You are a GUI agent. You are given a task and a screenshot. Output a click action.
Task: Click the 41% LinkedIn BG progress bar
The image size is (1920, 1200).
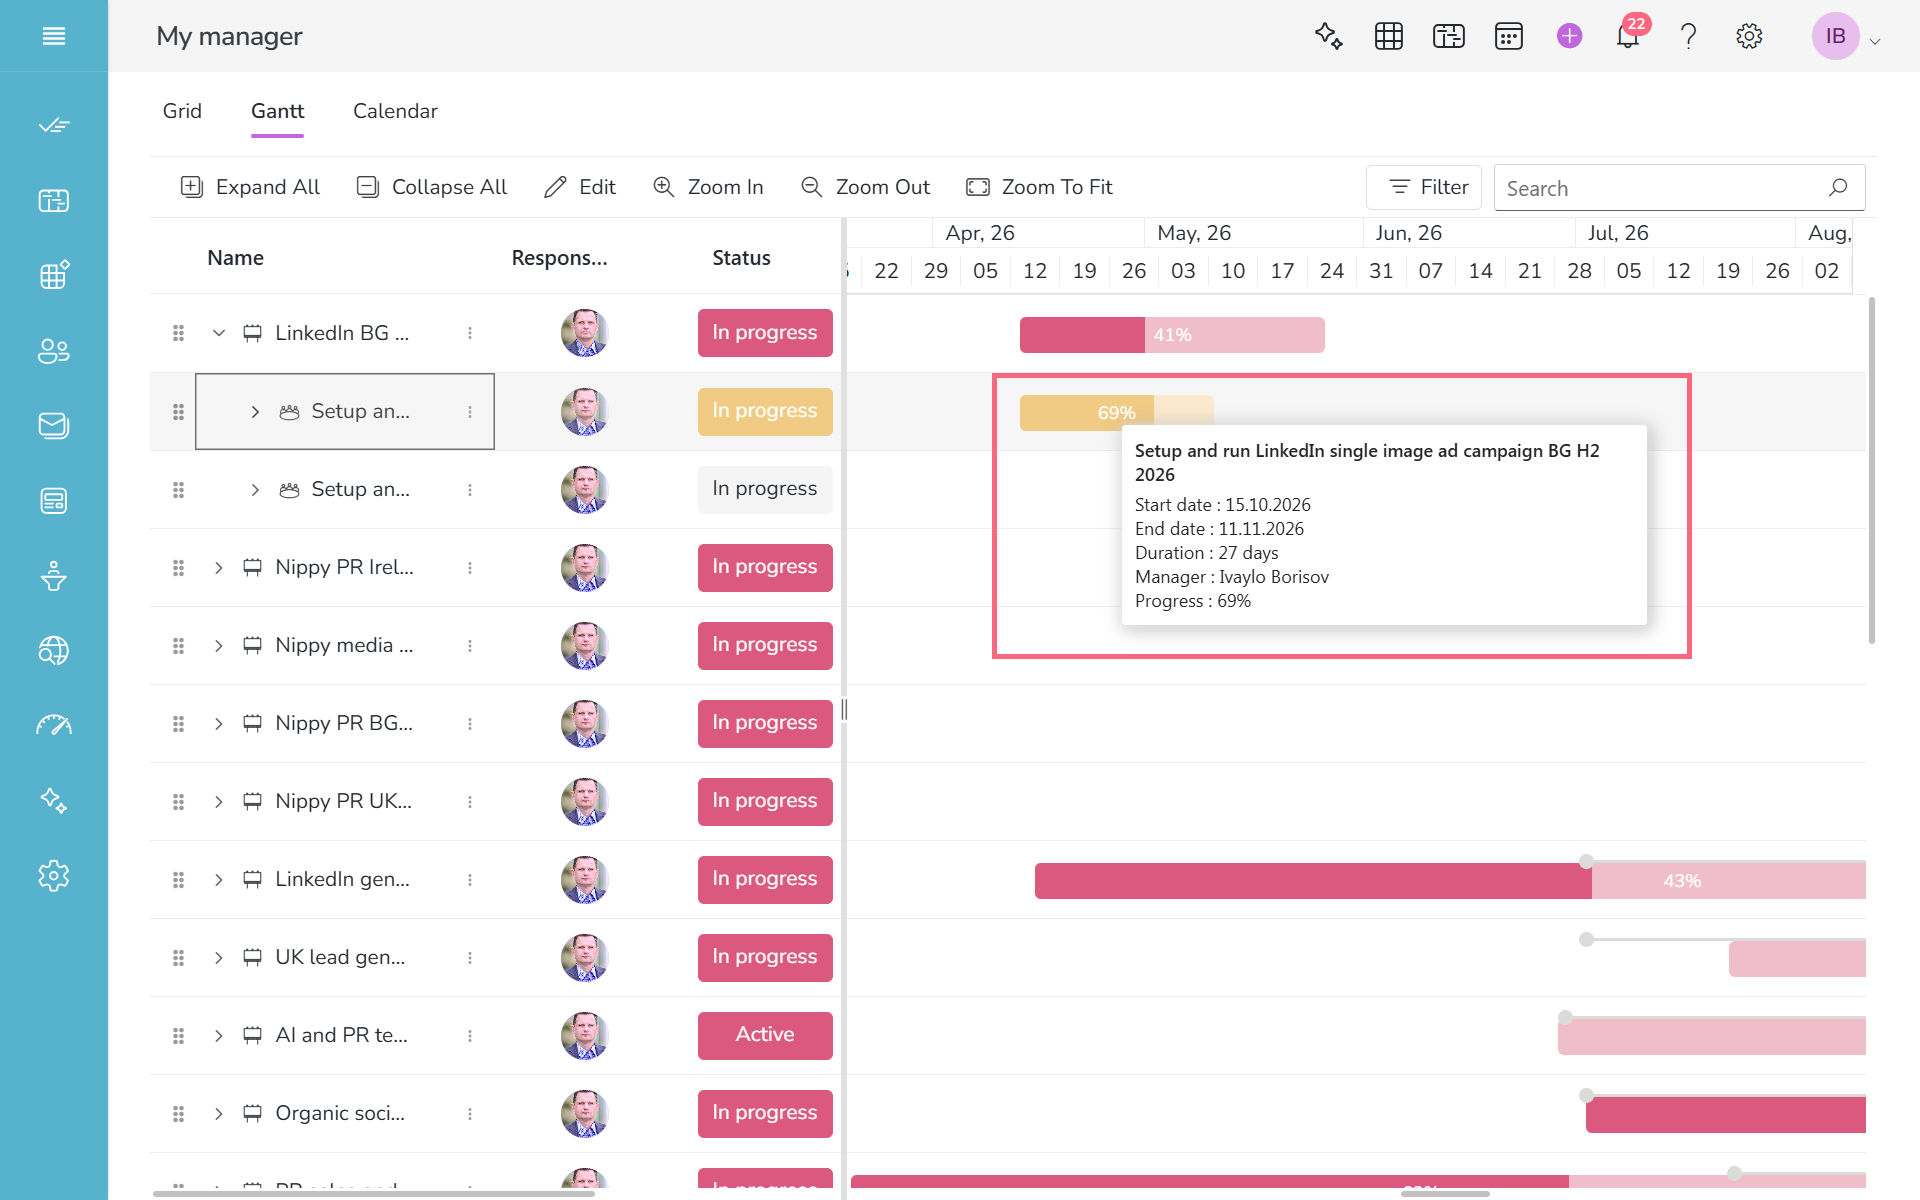click(1172, 335)
